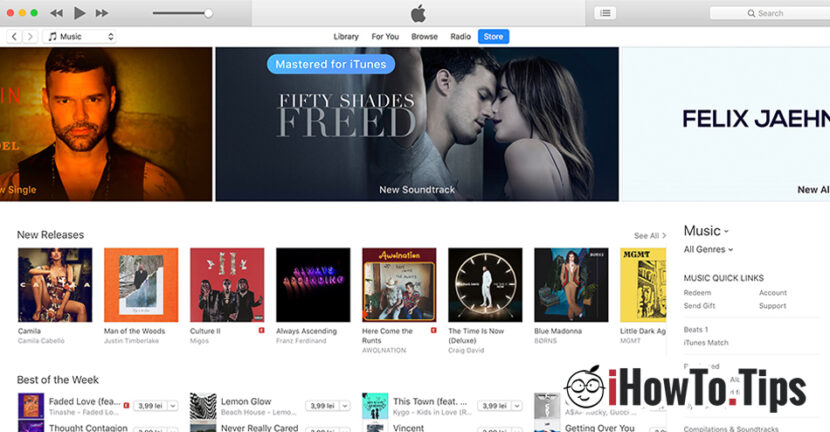830x432 pixels.
Task: Click the Play button in playback controls
Action: 79,13
